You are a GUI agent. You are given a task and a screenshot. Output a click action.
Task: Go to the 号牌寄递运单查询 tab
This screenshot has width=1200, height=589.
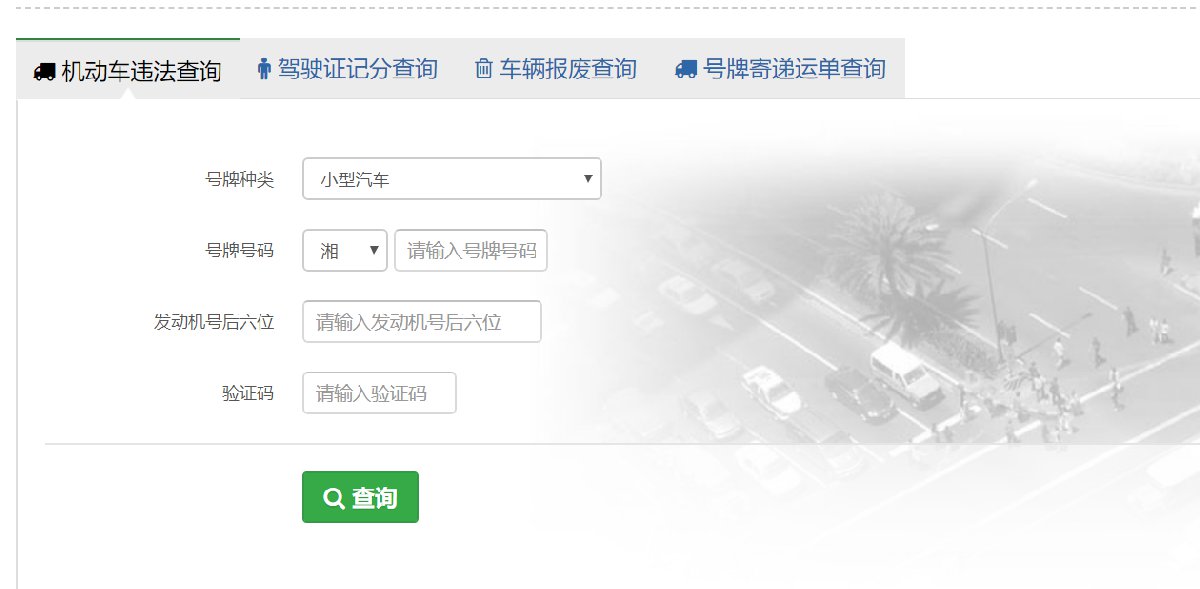[x=794, y=69]
